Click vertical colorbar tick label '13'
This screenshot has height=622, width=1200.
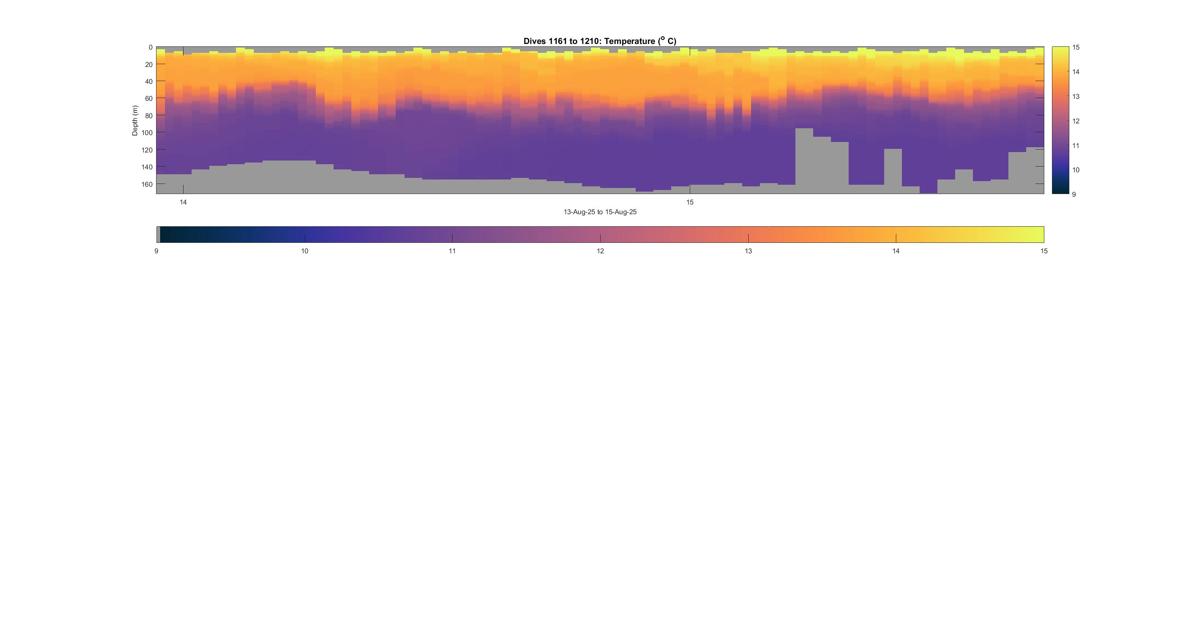point(1076,96)
